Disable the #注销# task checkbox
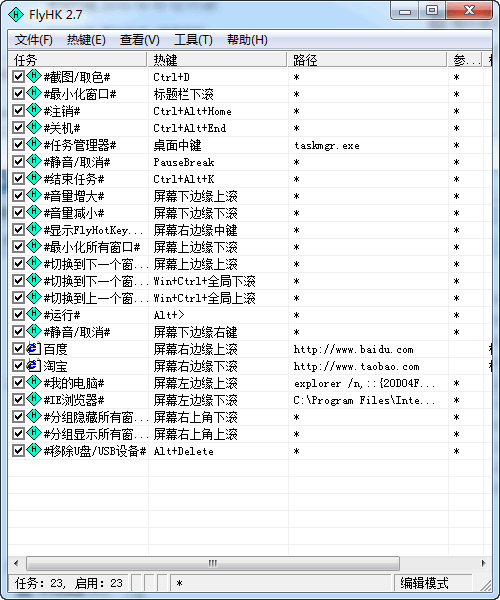Viewport: 500px width, 600px height. (18, 111)
